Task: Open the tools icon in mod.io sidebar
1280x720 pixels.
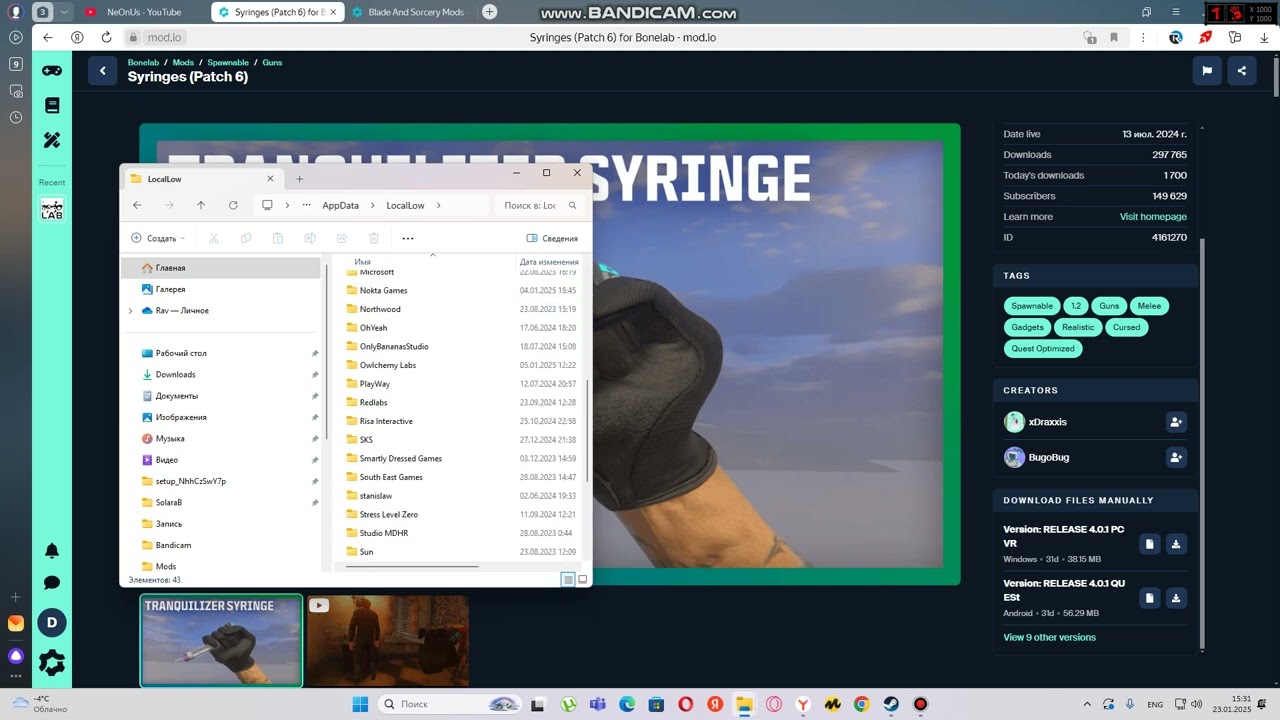Action: pyautogui.click(x=52, y=141)
